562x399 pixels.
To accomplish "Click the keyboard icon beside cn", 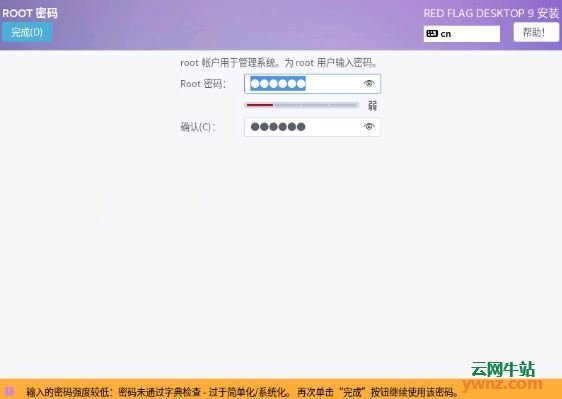I will pos(432,33).
